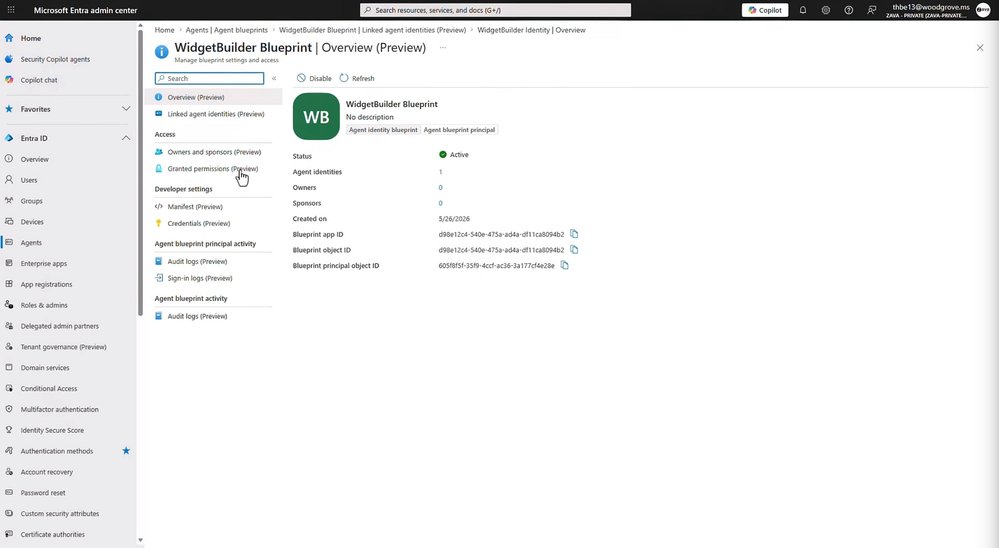Image resolution: width=999 pixels, height=548 pixels.
Task: Click Home breadcrumb link
Action: tap(164, 30)
